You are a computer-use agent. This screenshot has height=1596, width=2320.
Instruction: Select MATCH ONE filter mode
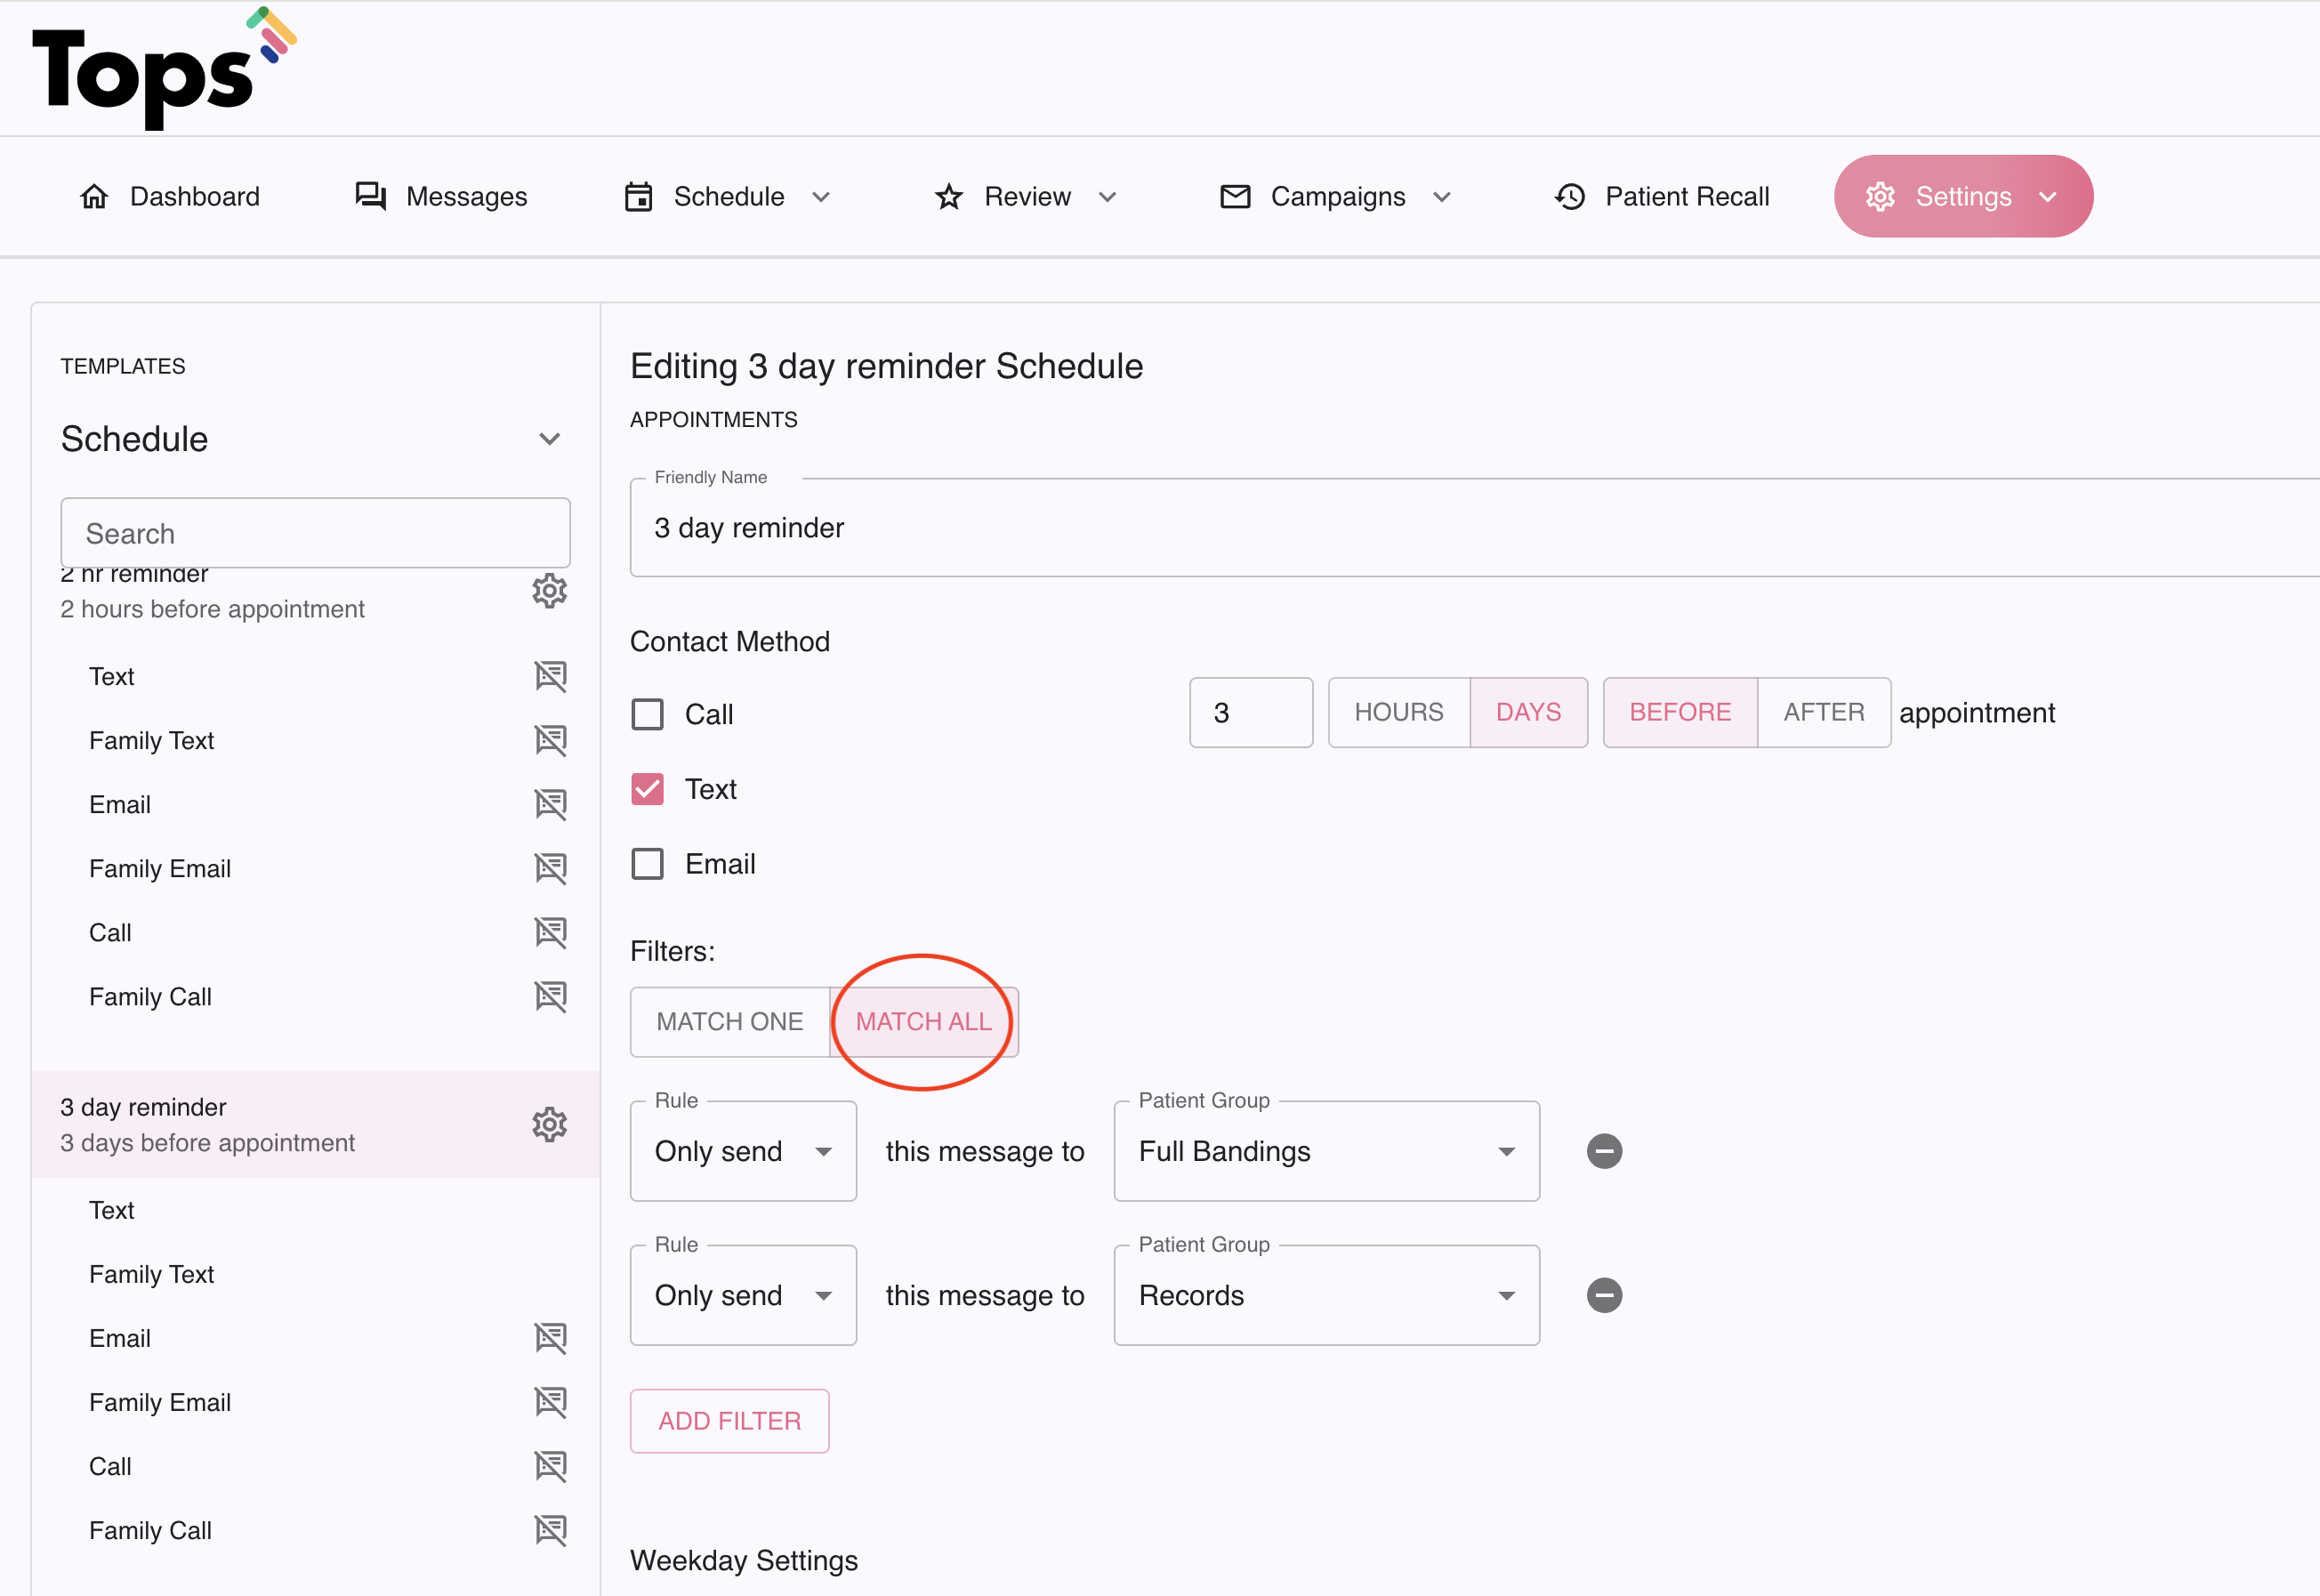click(729, 1022)
